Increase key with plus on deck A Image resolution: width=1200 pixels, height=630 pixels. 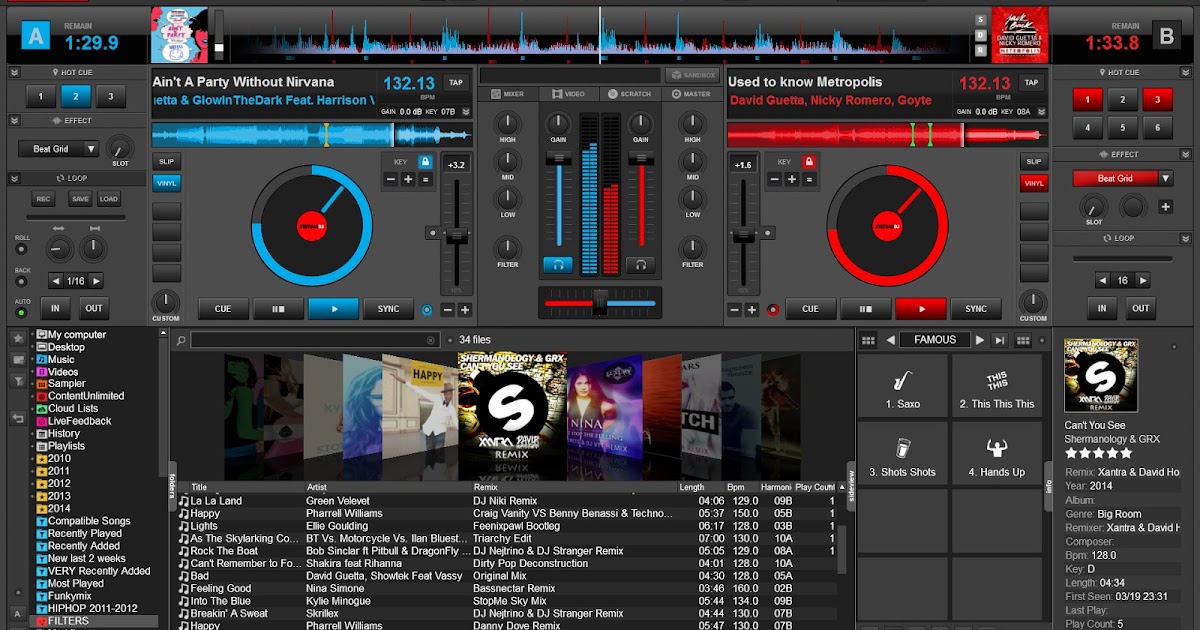point(408,179)
